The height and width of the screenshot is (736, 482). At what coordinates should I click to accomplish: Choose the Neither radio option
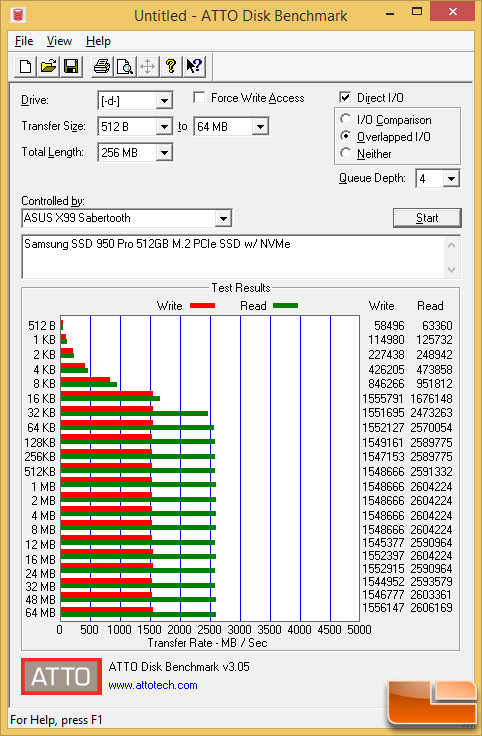pyautogui.click(x=346, y=153)
